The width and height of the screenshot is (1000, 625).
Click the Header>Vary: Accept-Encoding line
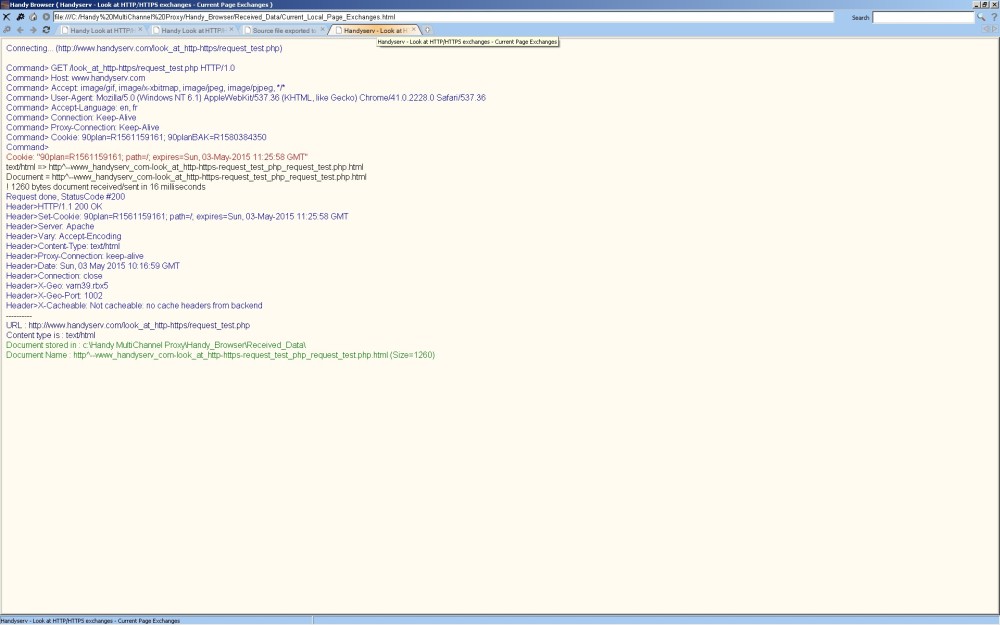tap(64, 237)
